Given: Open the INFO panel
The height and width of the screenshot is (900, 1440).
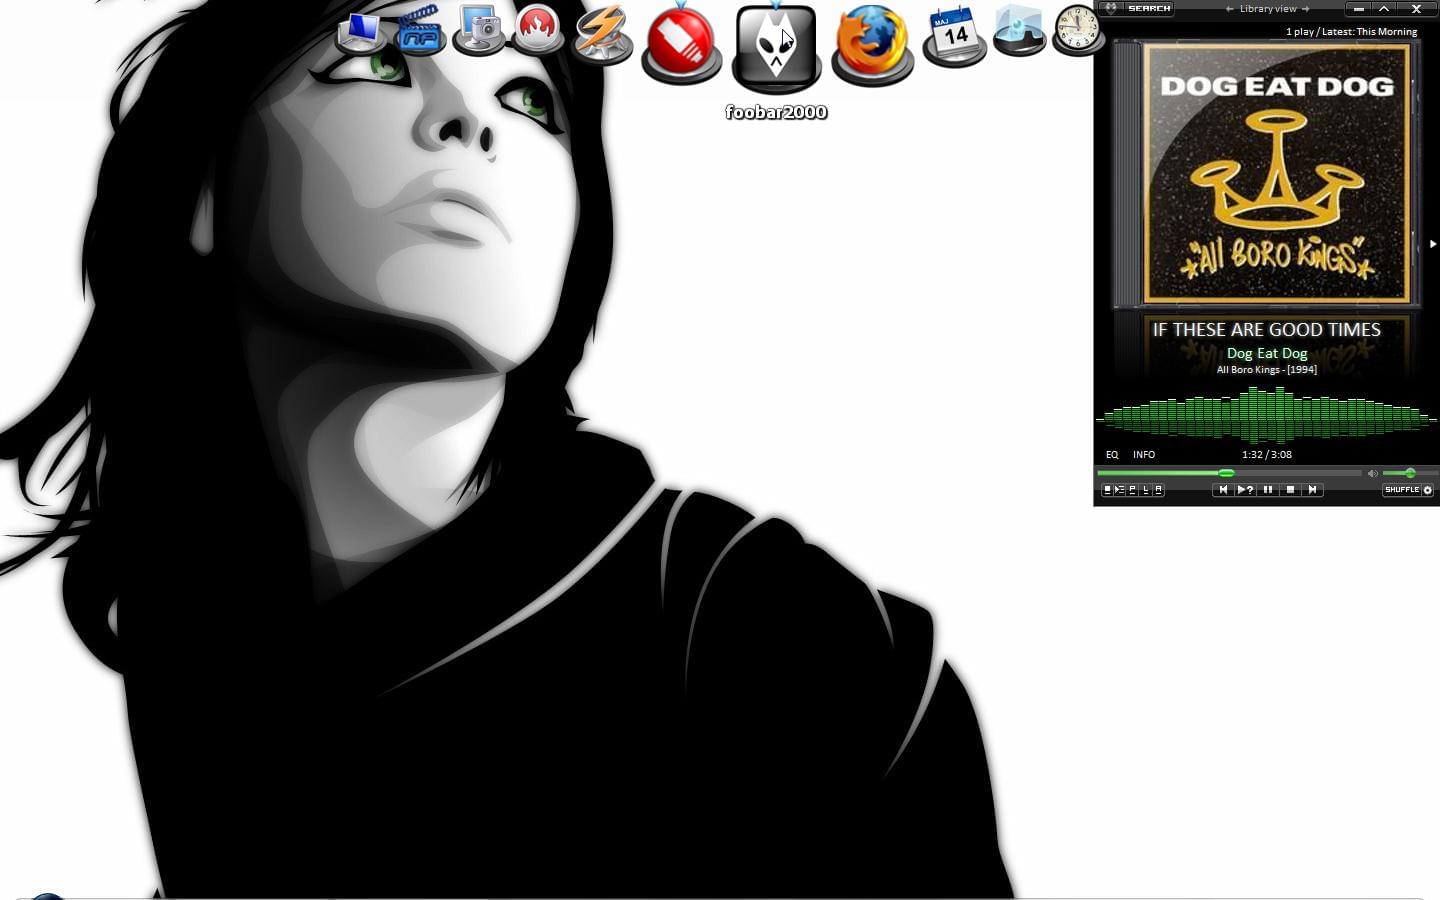Looking at the screenshot, I should [x=1144, y=454].
